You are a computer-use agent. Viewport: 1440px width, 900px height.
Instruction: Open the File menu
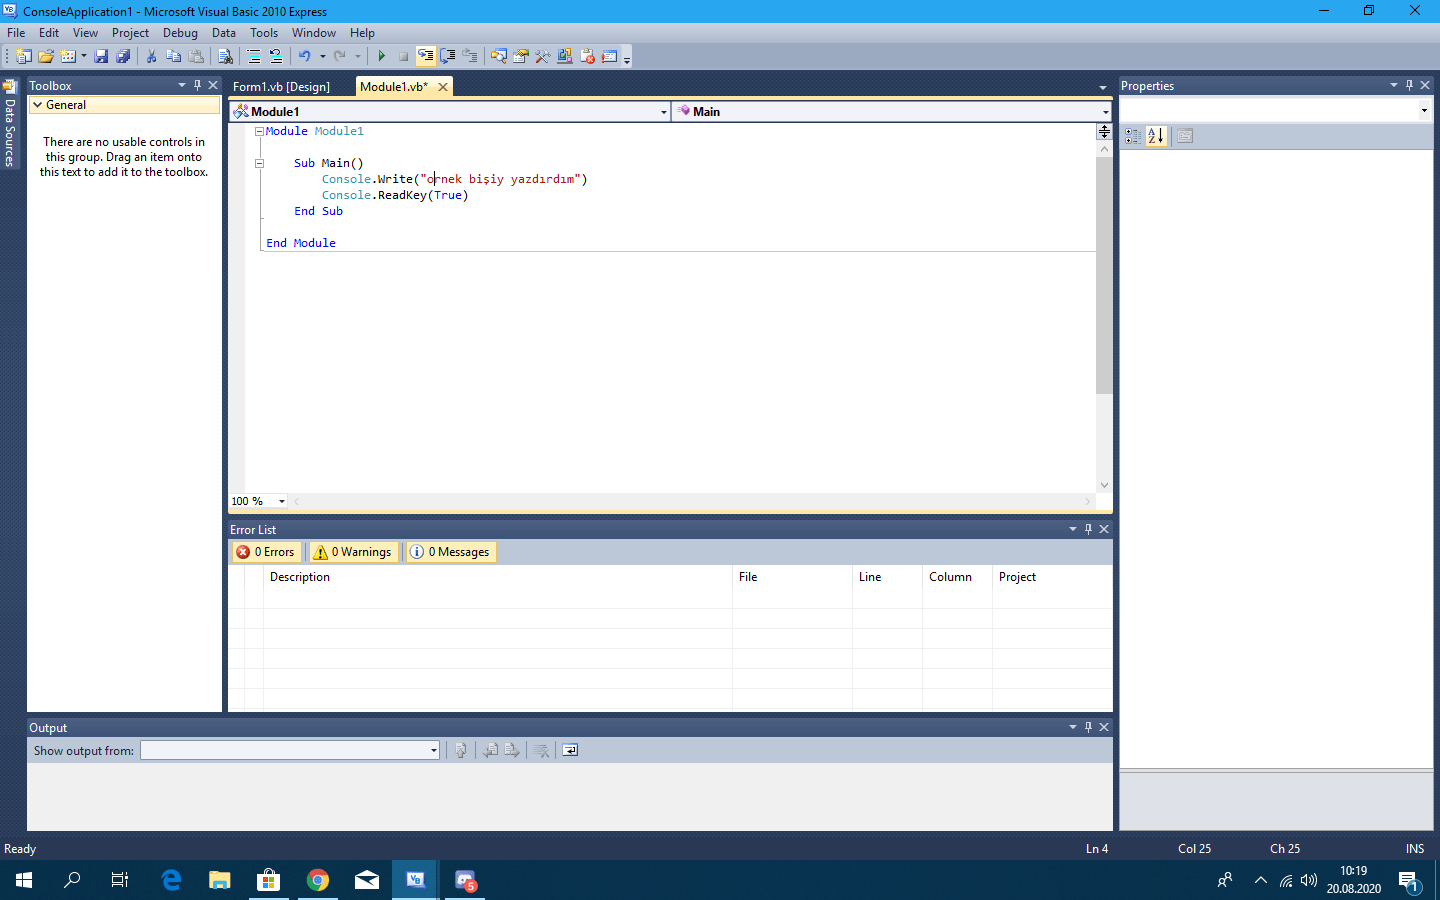point(16,33)
